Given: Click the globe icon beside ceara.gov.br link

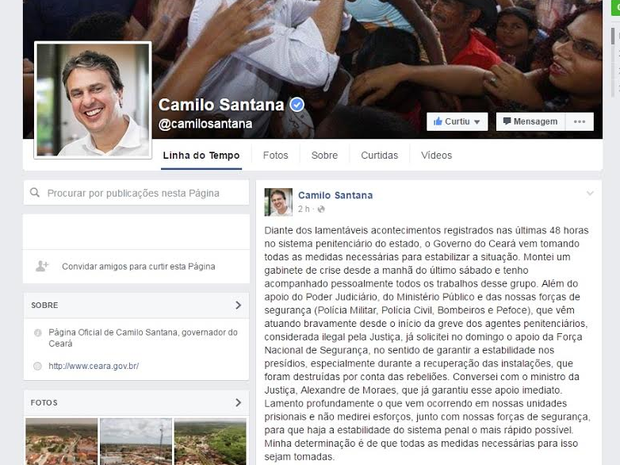Looking at the screenshot, I should [38, 366].
